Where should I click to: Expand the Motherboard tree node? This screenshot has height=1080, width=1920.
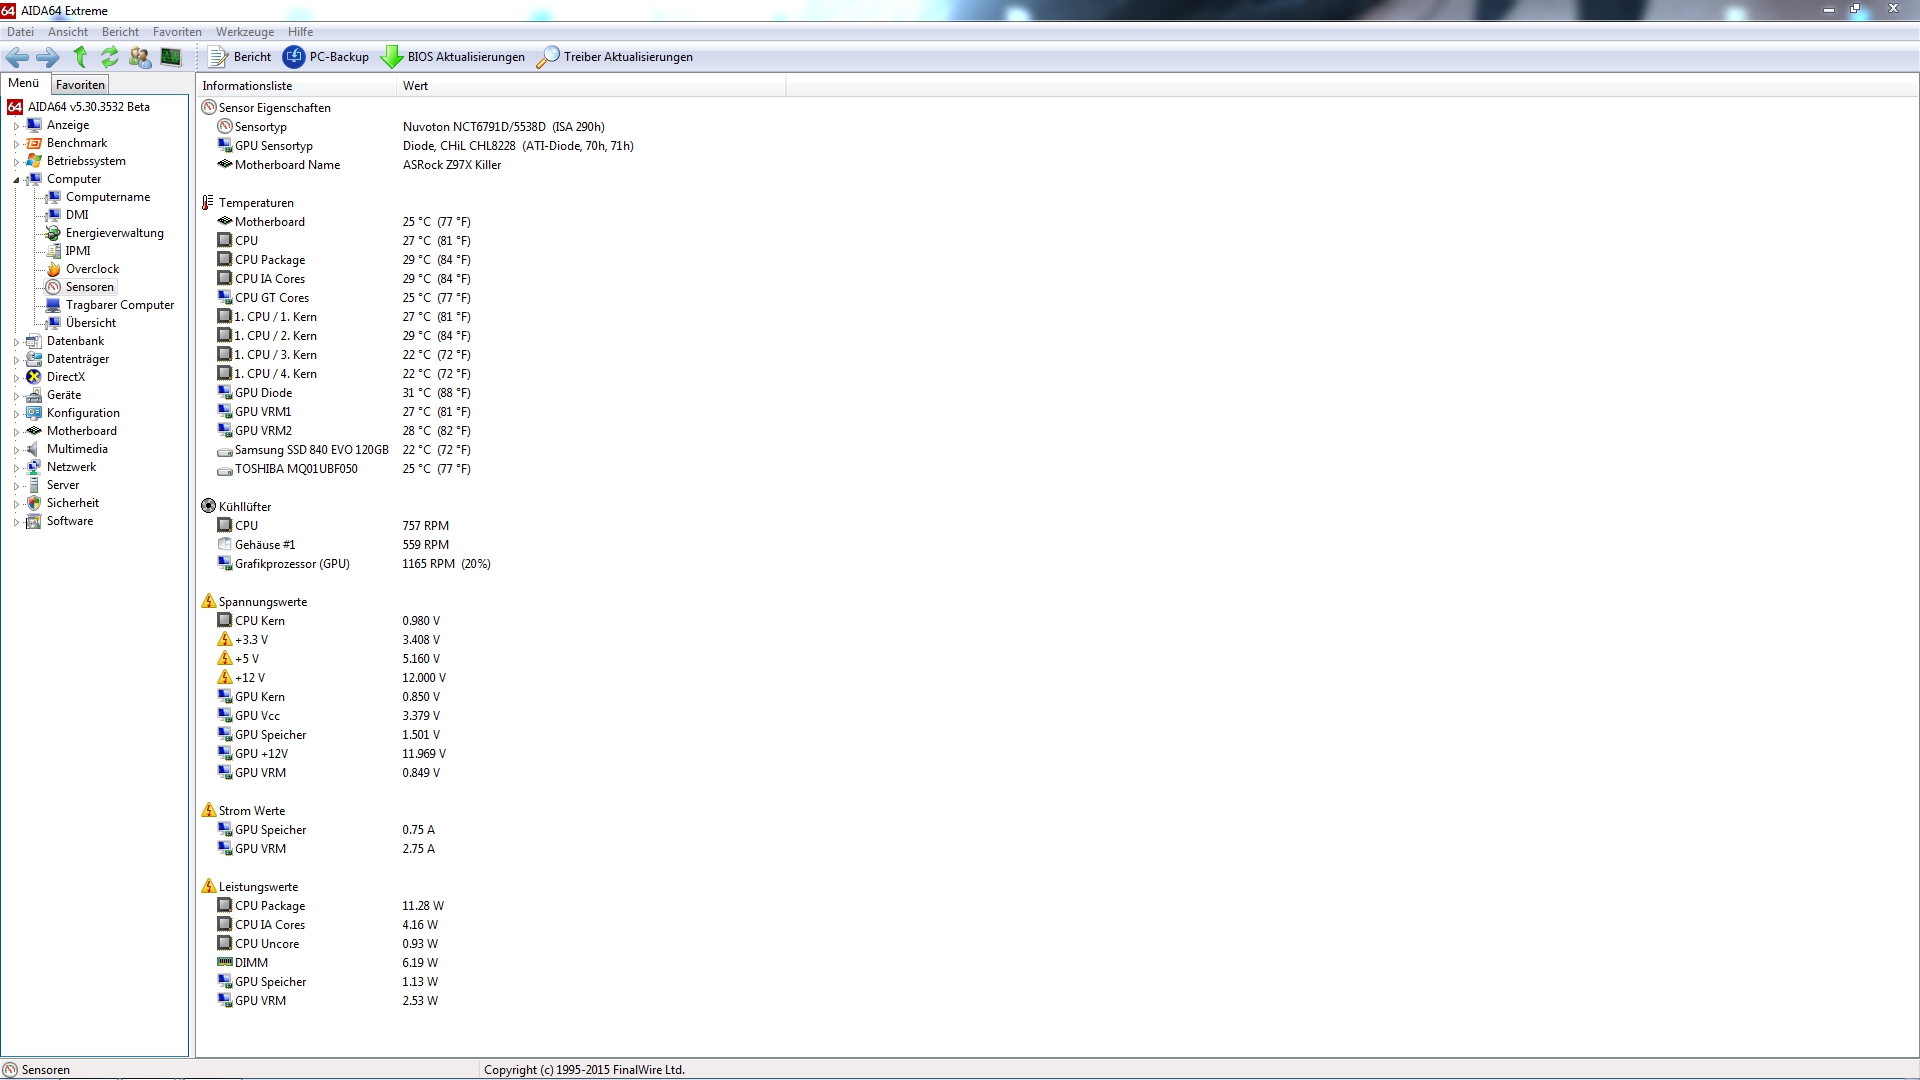click(x=16, y=432)
